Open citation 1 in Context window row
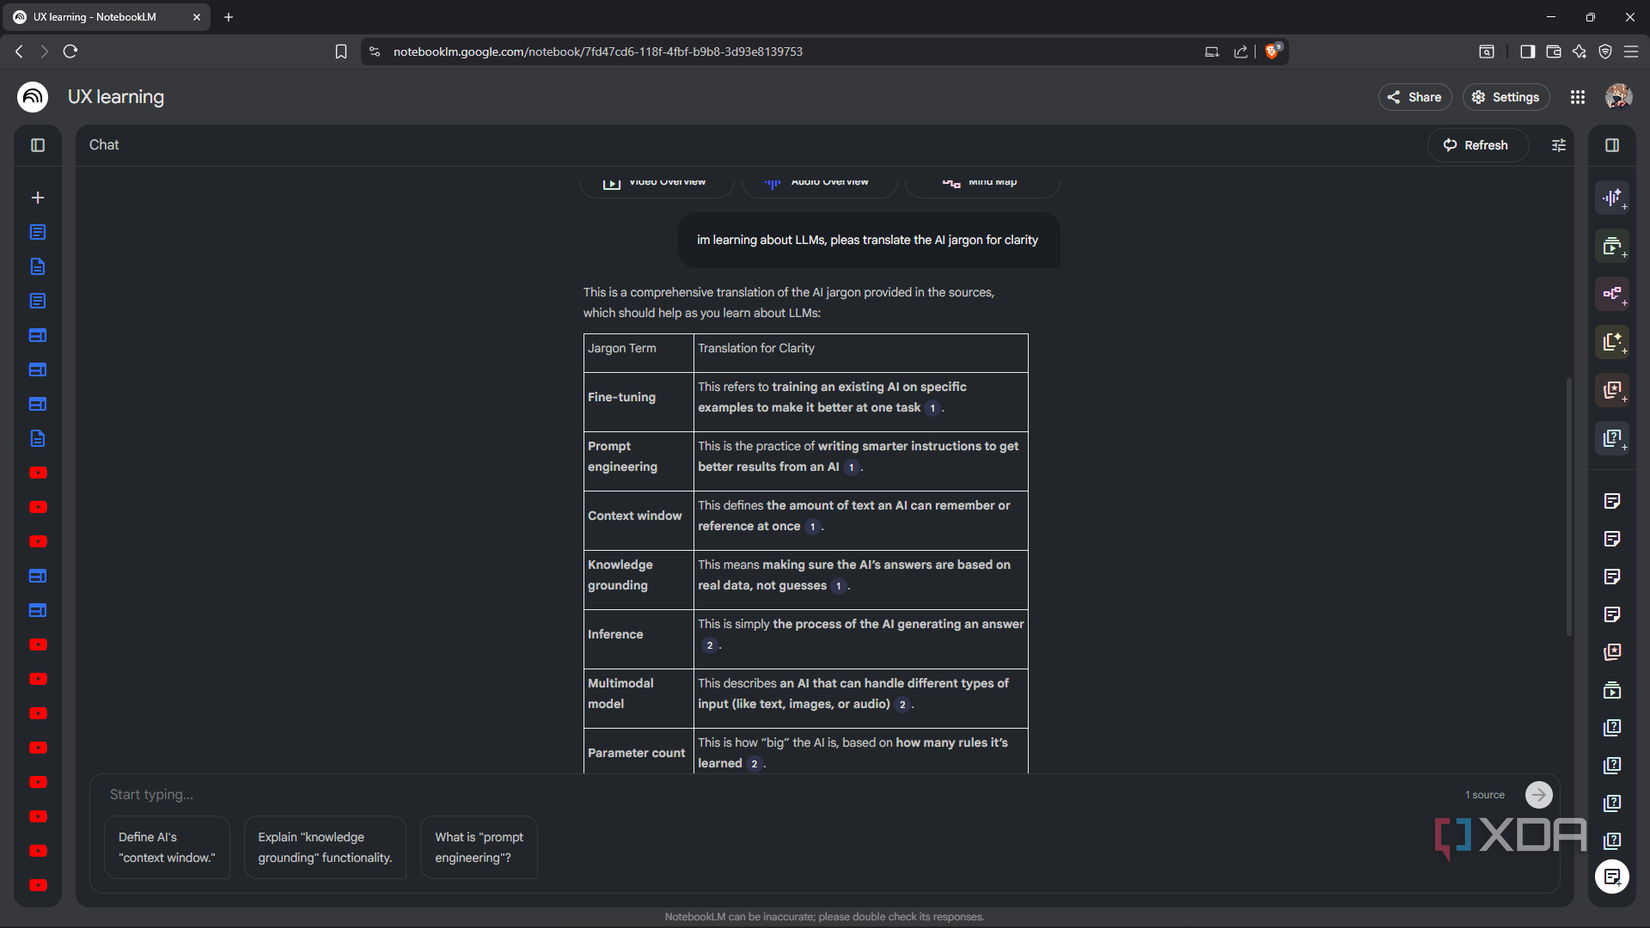This screenshot has height=928, width=1650. 812,527
